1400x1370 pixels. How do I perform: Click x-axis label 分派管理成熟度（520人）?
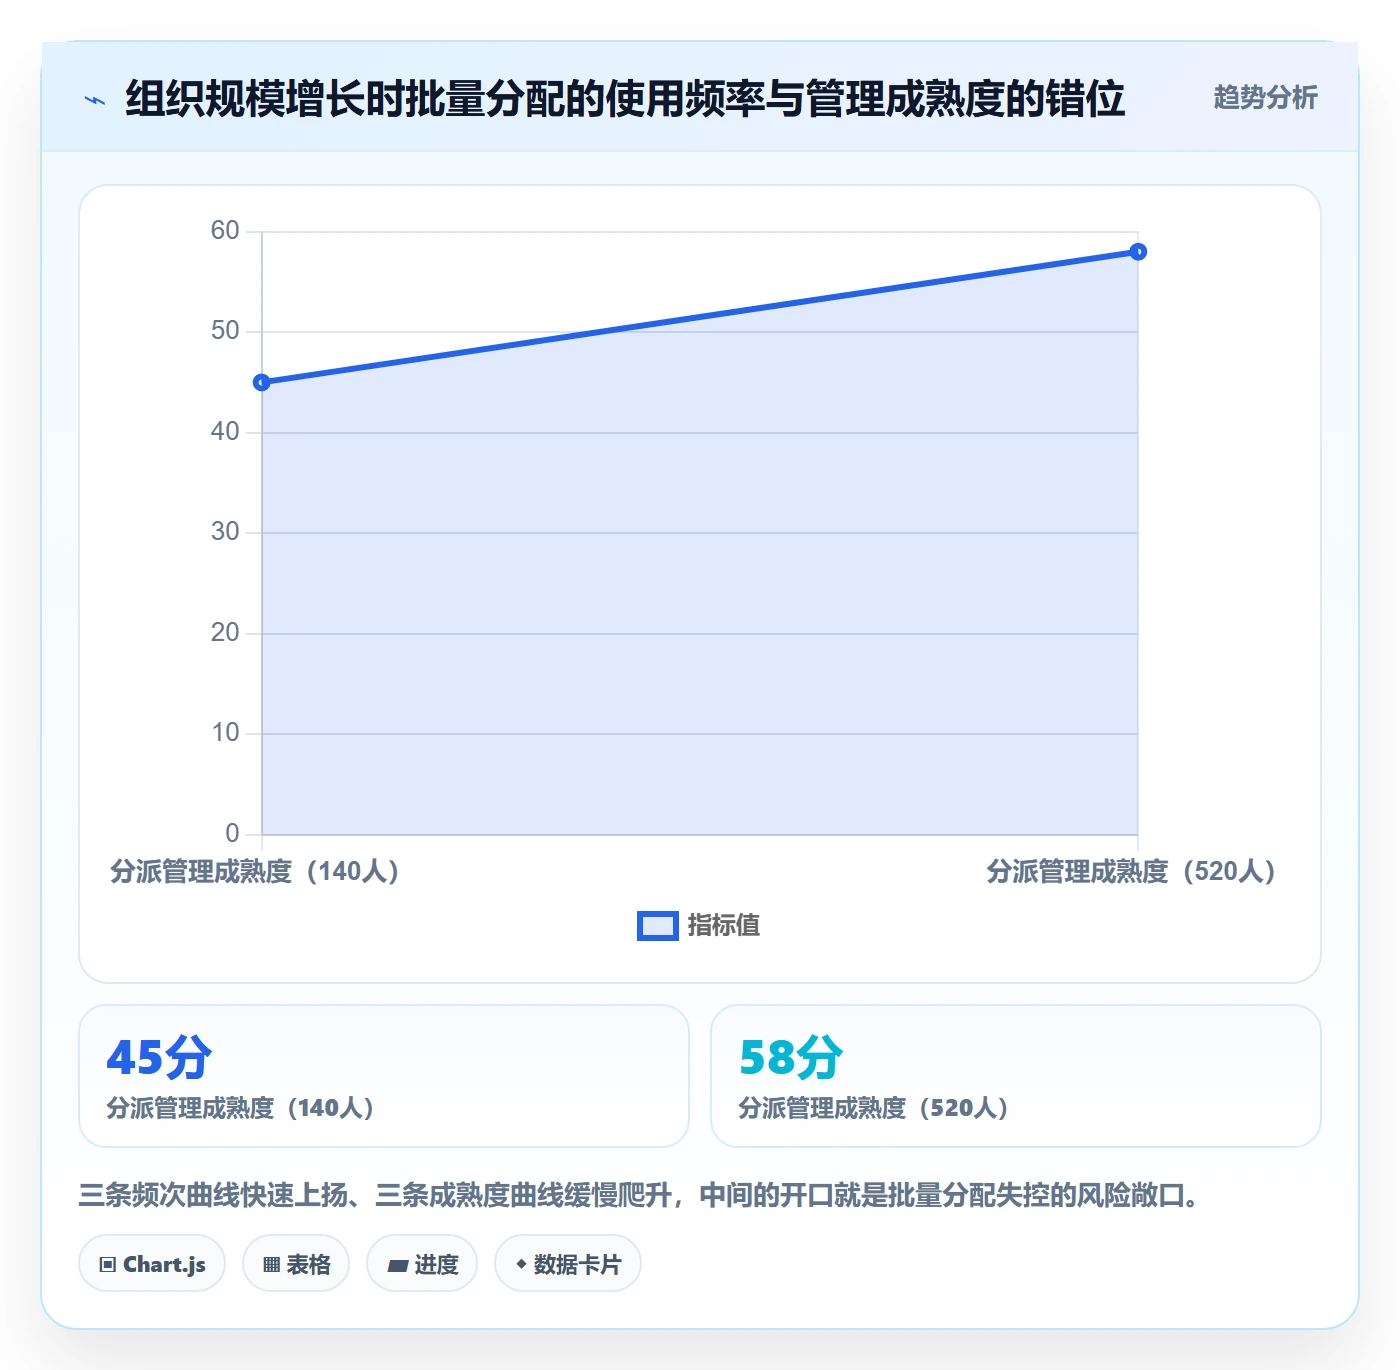pyautogui.click(x=1131, y=872)
